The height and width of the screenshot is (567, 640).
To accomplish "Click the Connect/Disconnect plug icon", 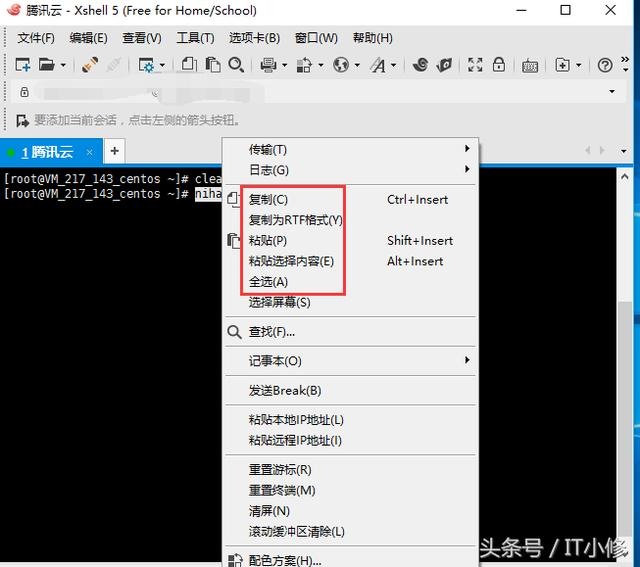I will coord(90,64).
